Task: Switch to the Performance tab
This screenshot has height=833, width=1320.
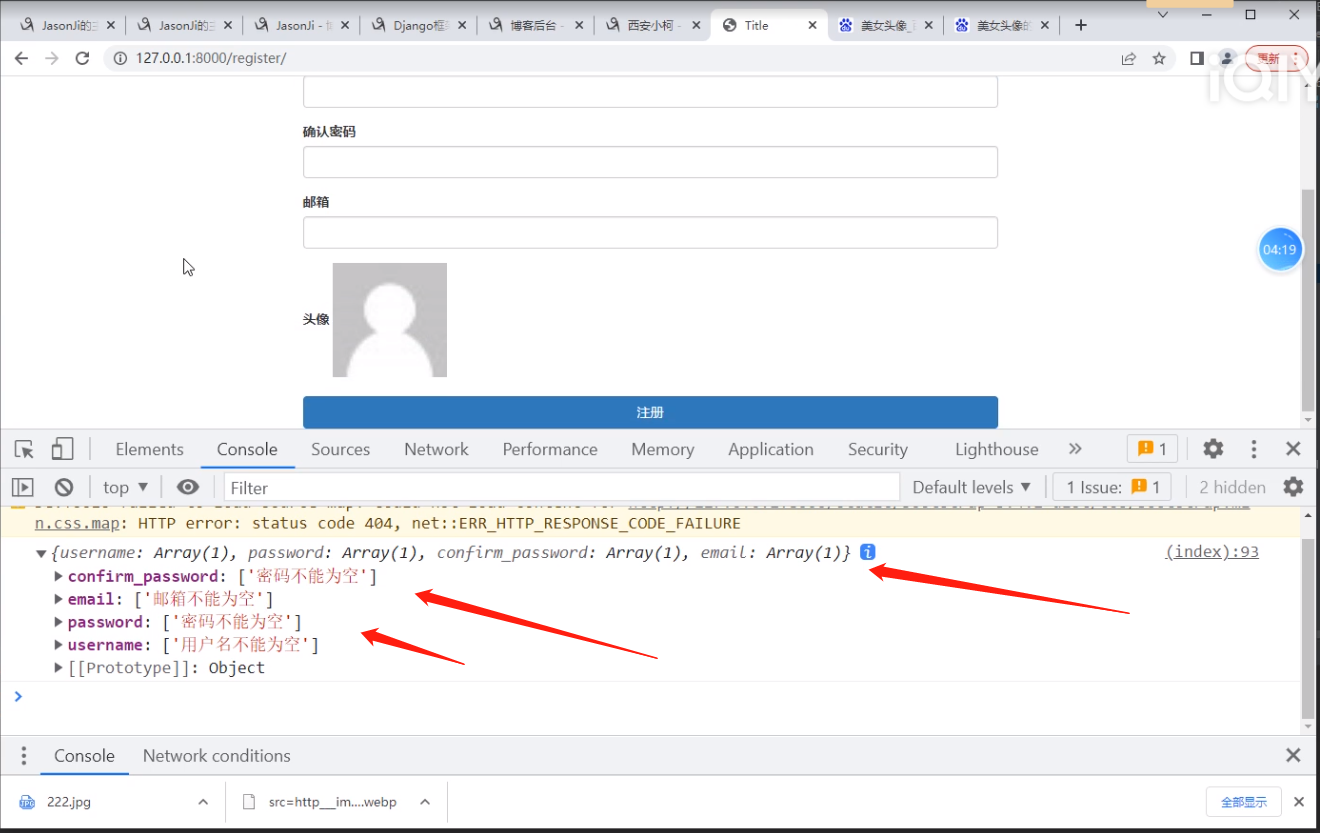Action: coord(550,449)
